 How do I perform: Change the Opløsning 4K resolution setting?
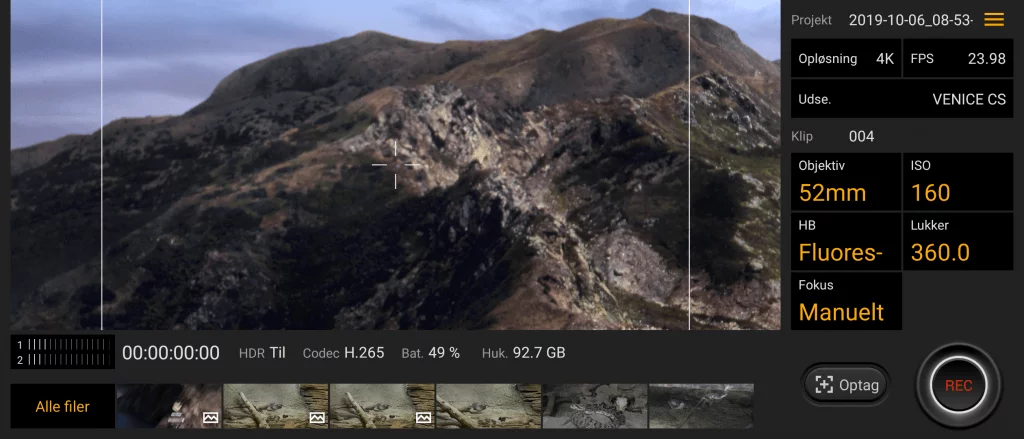coord(846,59)
